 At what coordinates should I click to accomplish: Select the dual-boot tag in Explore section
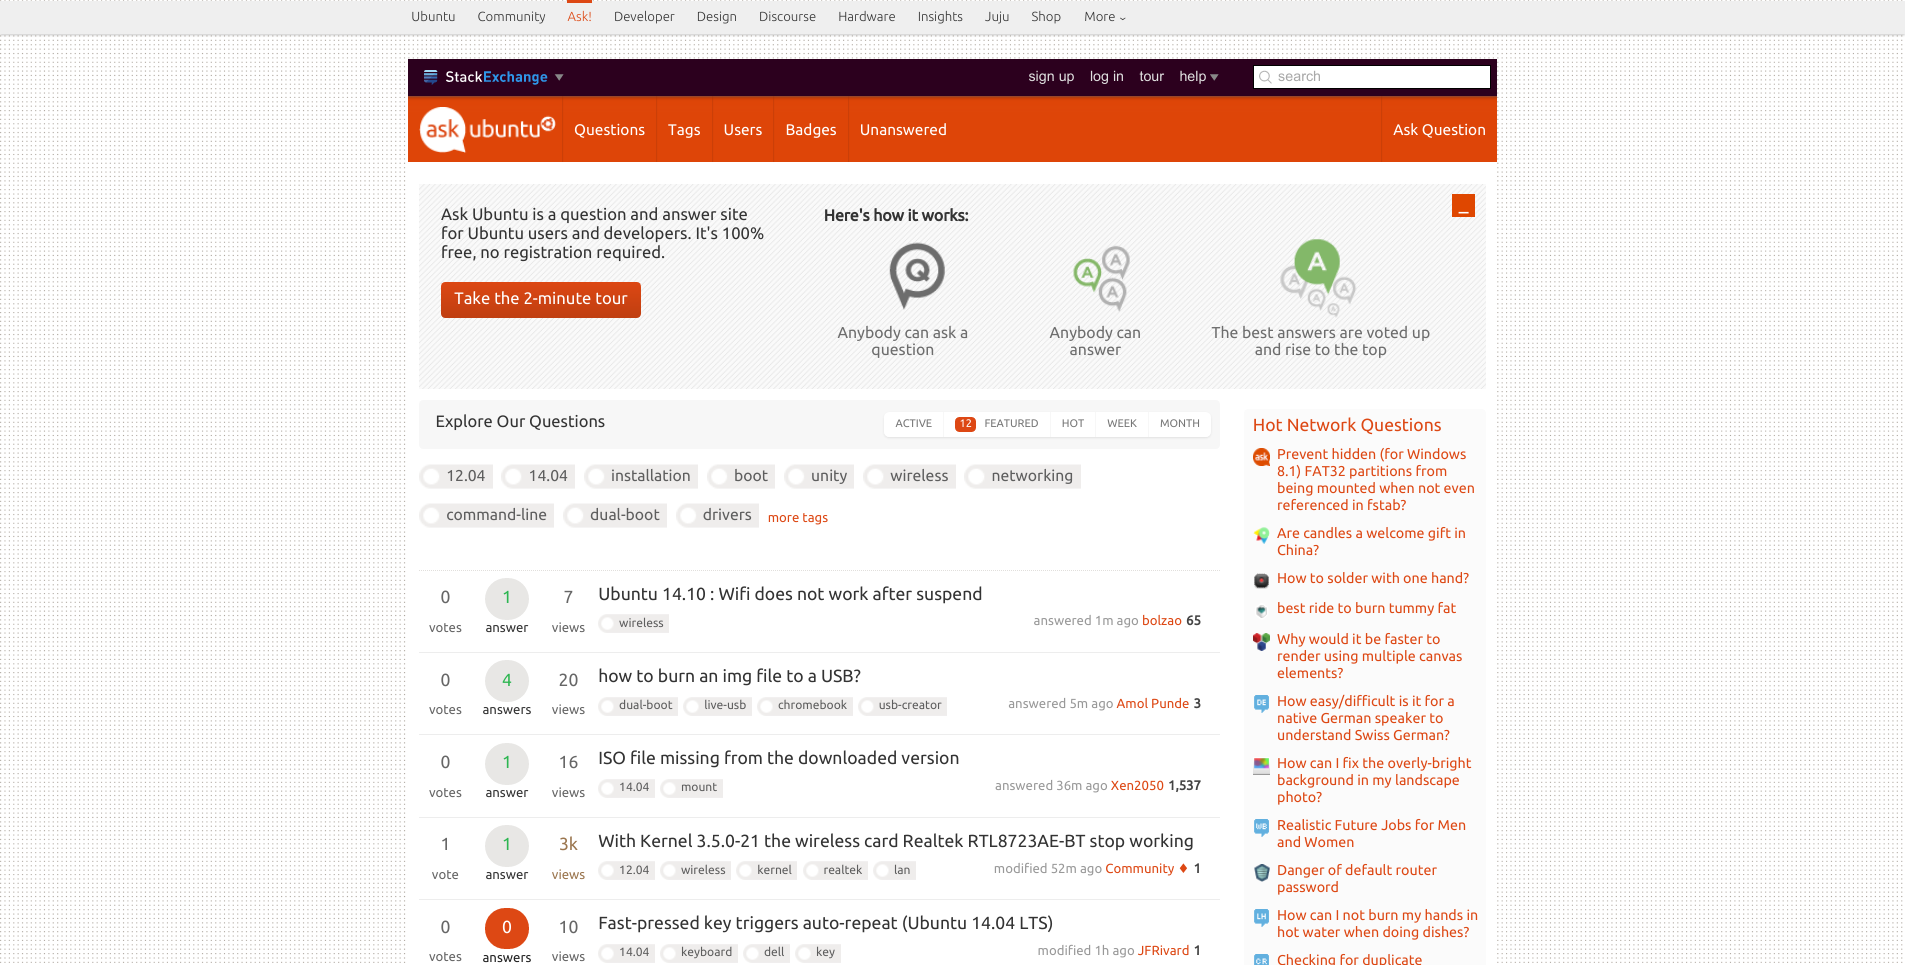pos(615,515)
